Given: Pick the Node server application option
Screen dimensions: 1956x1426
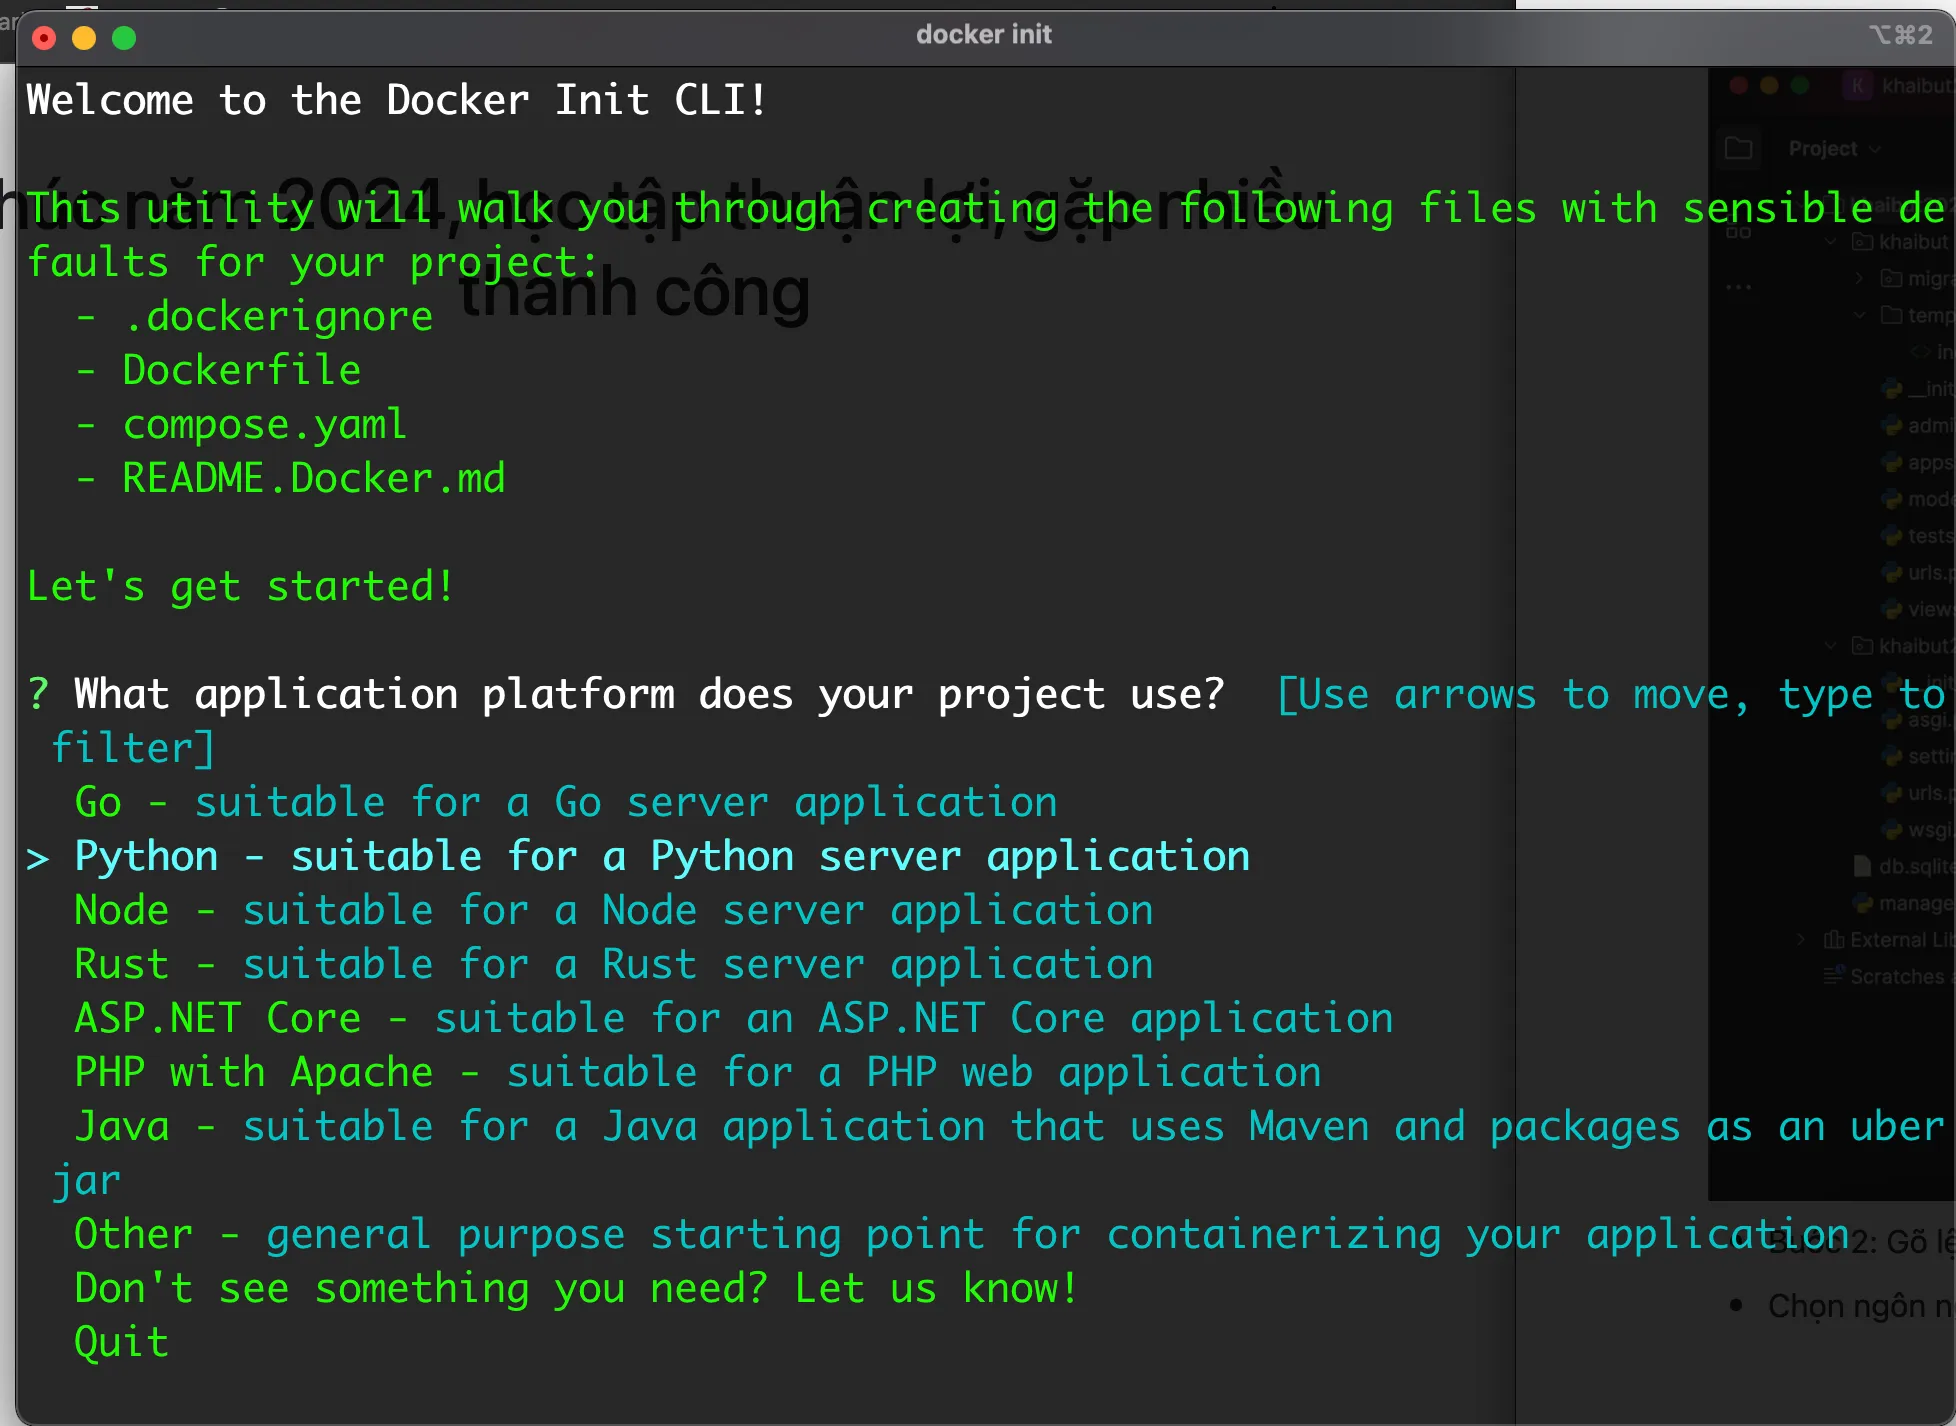Looking at the screenshot, I should pyautogui.click(x=613, y=910).
